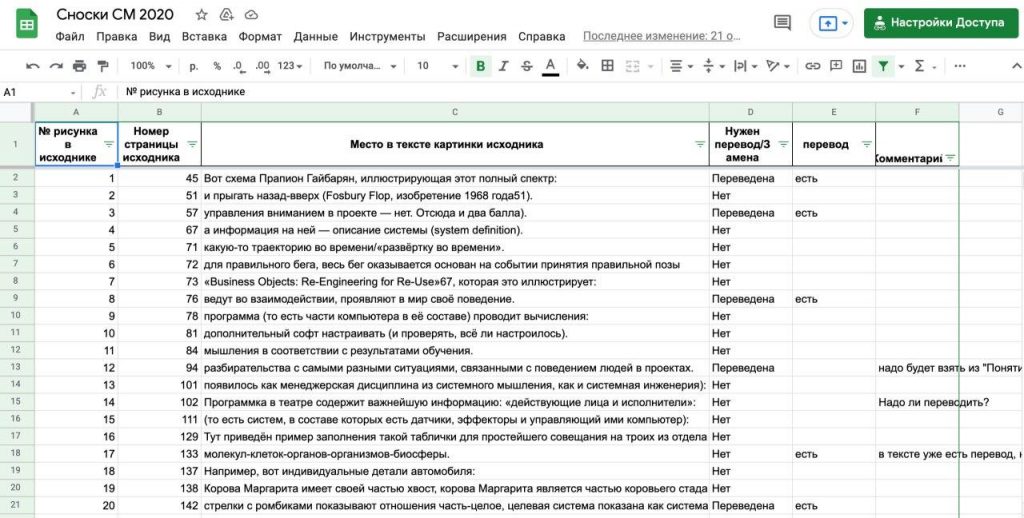Open number format 123 dropdown
Image resolution: width=1024 pixels, height=518 pixels.
click(290, 66)
